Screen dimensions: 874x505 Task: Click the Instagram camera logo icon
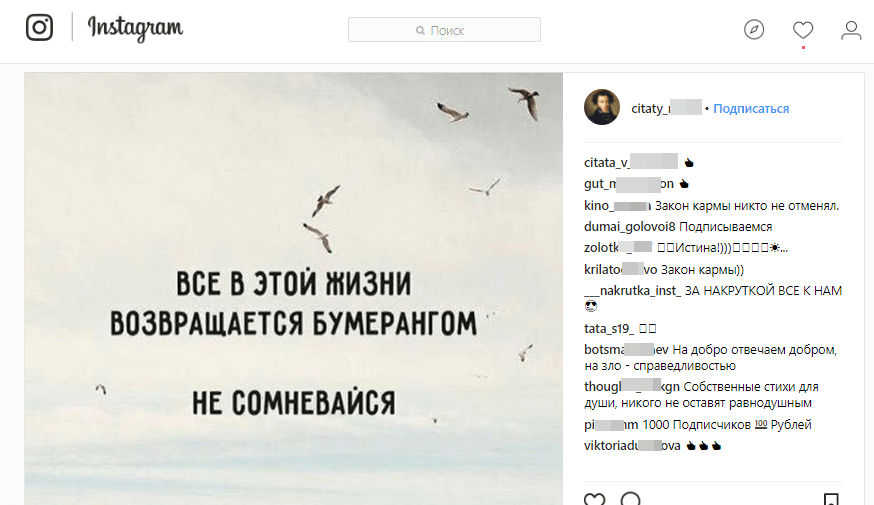coord(40,27)
